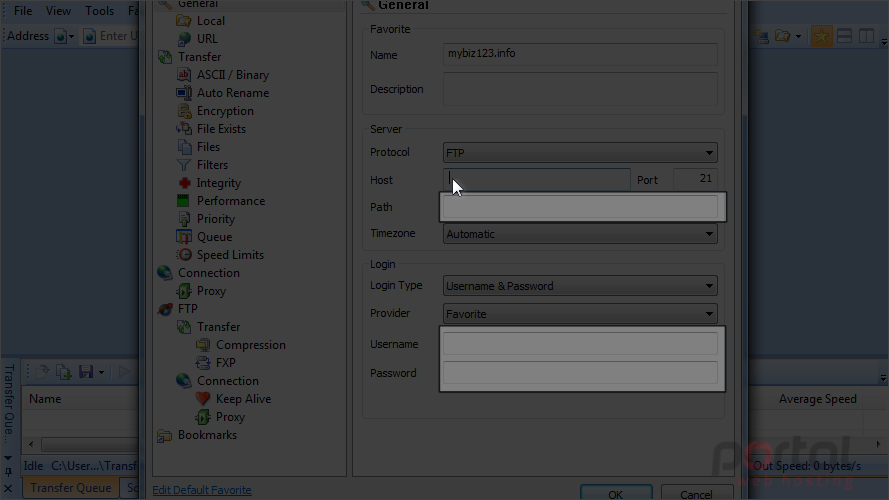Open the Save dropdown arrow in queue toolbar
Viewport: 889px width, 500px height.
click(x=101, y=372)
